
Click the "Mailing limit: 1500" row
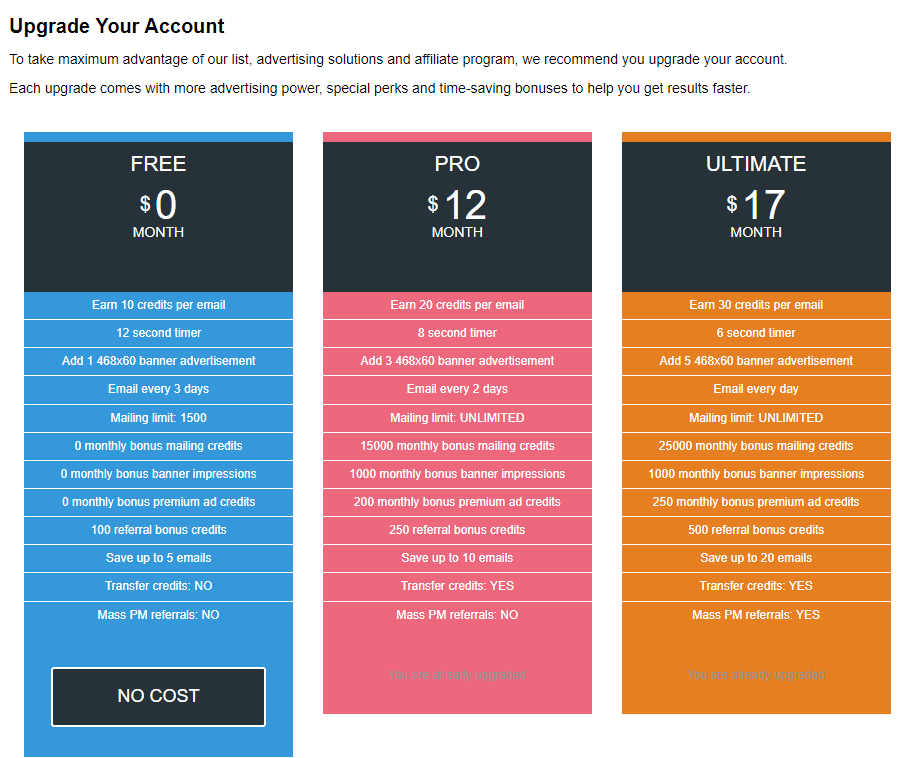click(x=158, y=418)
